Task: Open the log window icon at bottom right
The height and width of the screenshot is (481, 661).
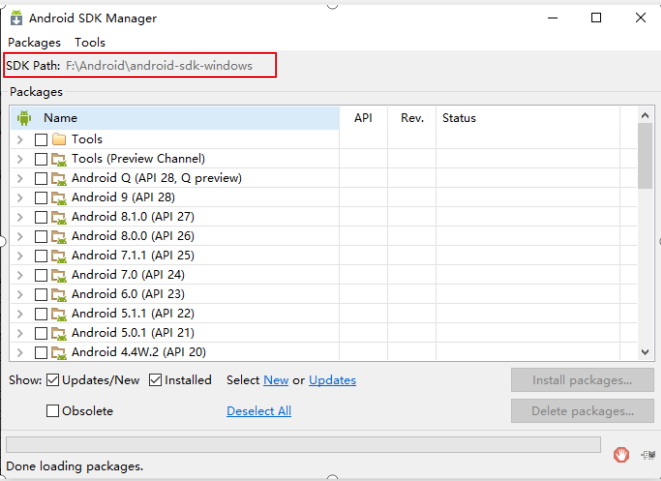Action: (648, 455)
